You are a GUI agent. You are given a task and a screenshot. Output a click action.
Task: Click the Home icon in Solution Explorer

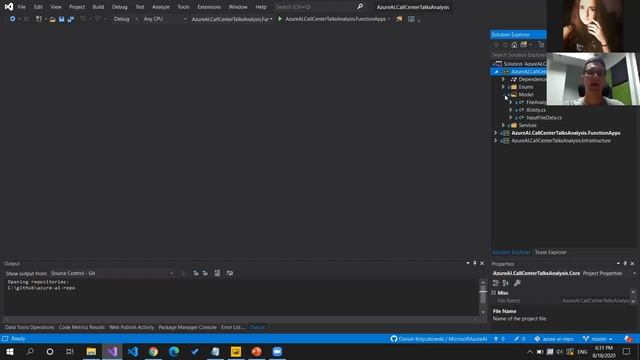[x=514, y=44]
